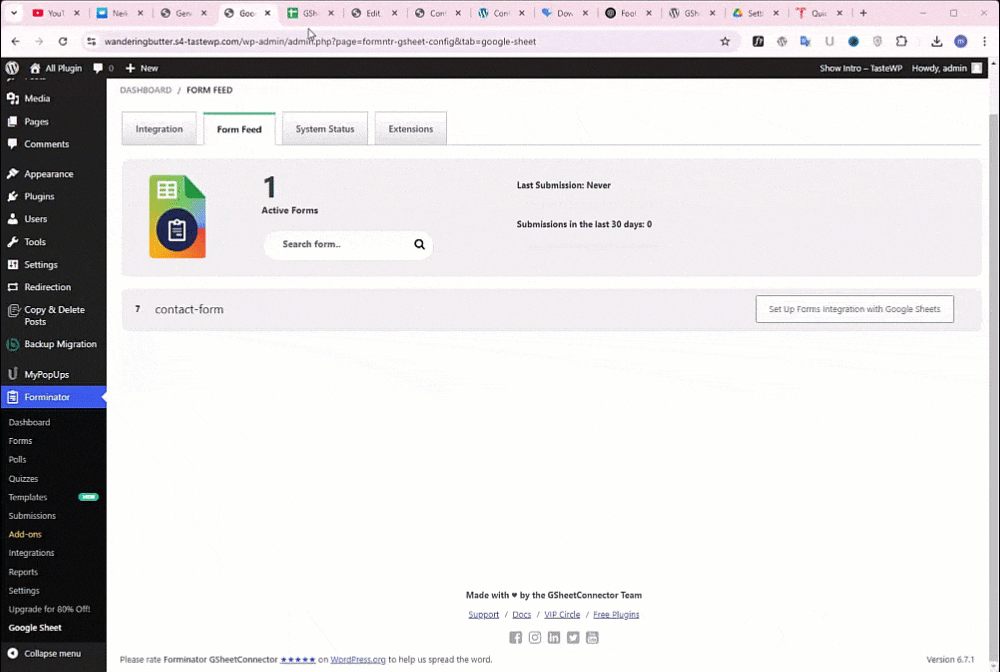This screenshot has height=672, width=1000.
Task: Click the browser back arrow
Action: 15,41
